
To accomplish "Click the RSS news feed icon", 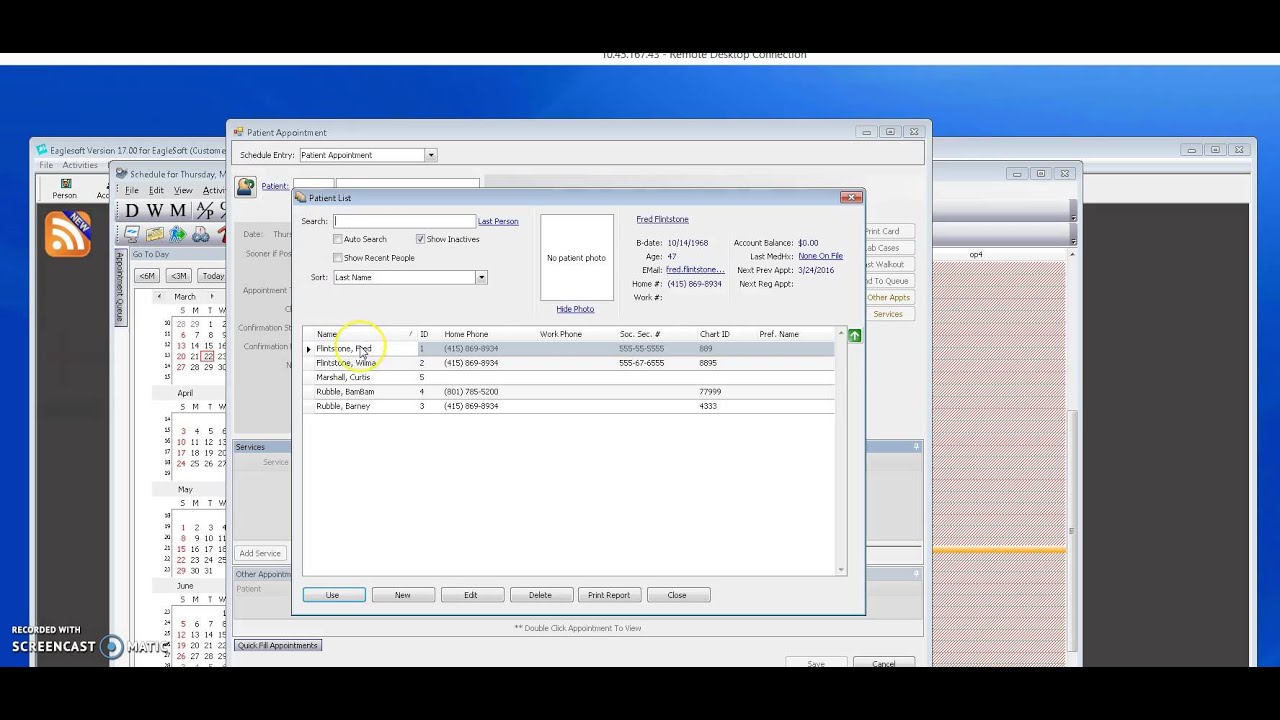I will [67, 235].
